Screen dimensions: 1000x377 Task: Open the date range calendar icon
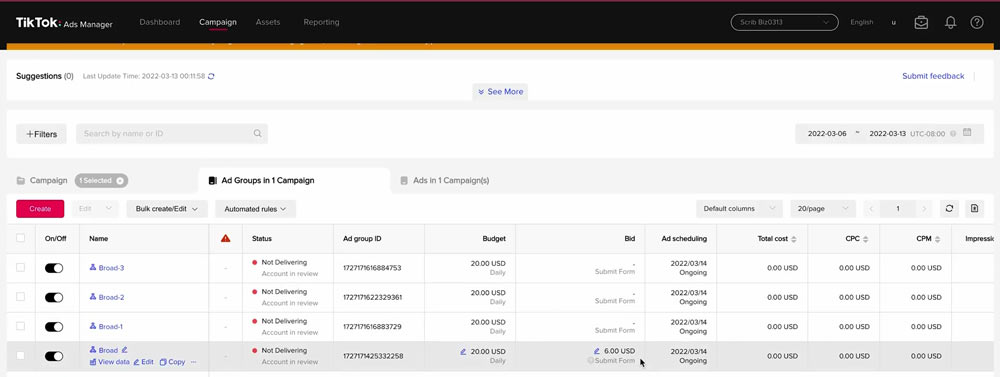(967, 133)
